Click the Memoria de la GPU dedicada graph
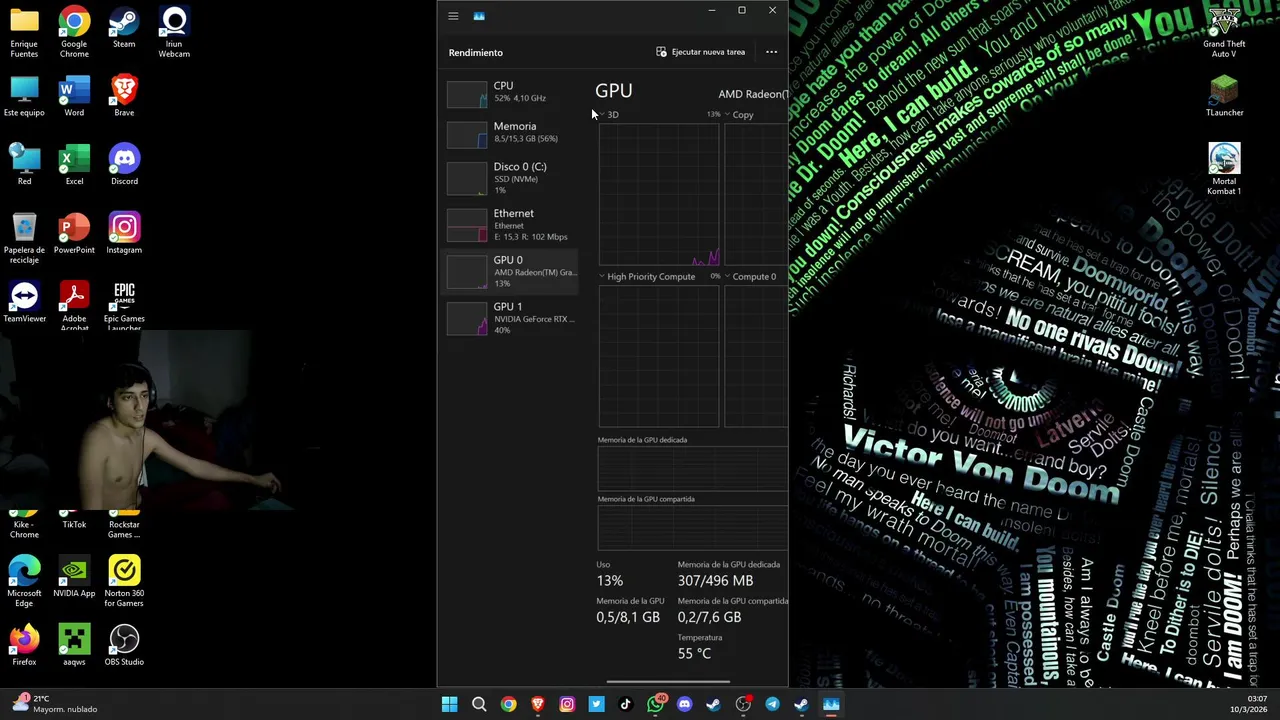Screen dimensions: 1280x720 (x=692, y=469)
